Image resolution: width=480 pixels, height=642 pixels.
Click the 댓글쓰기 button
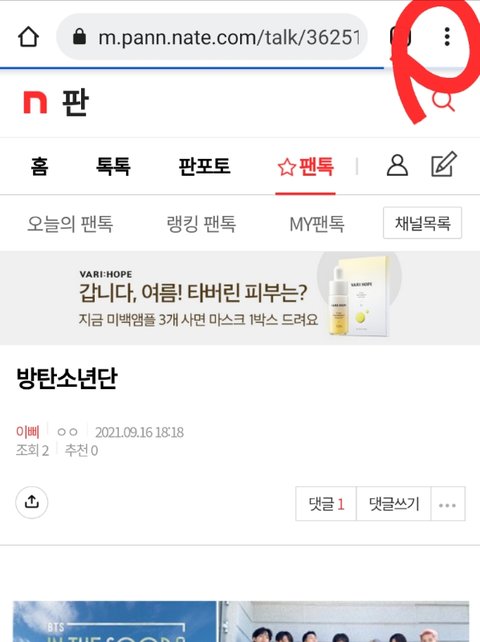394,504
